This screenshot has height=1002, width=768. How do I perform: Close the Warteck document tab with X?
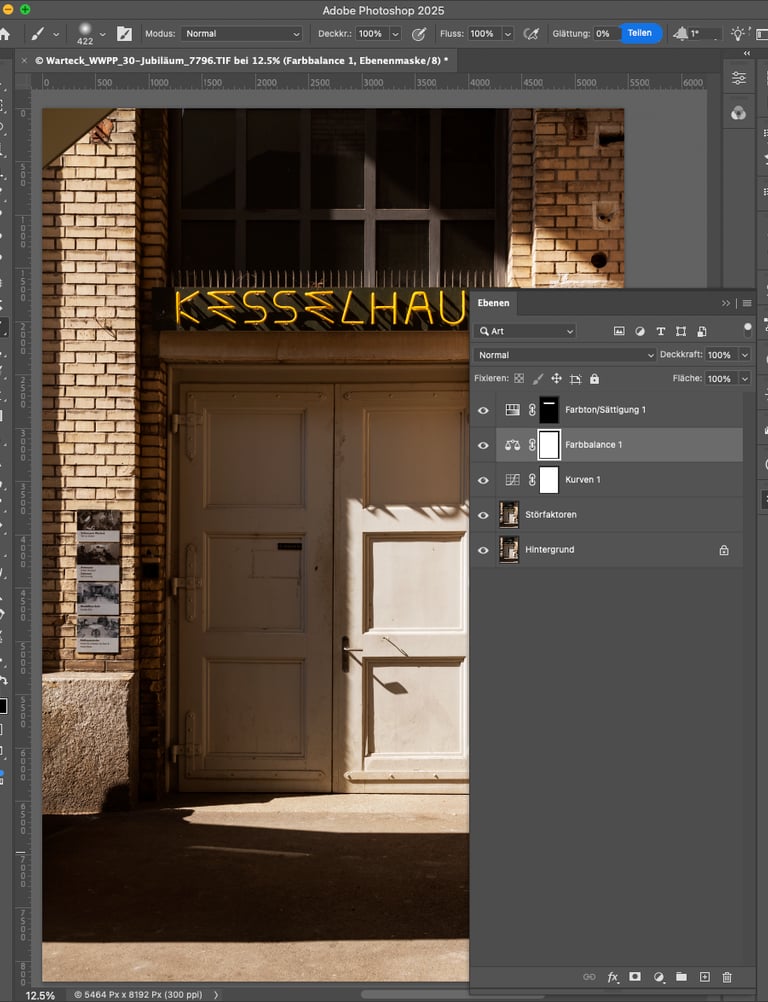pos(24,61)
